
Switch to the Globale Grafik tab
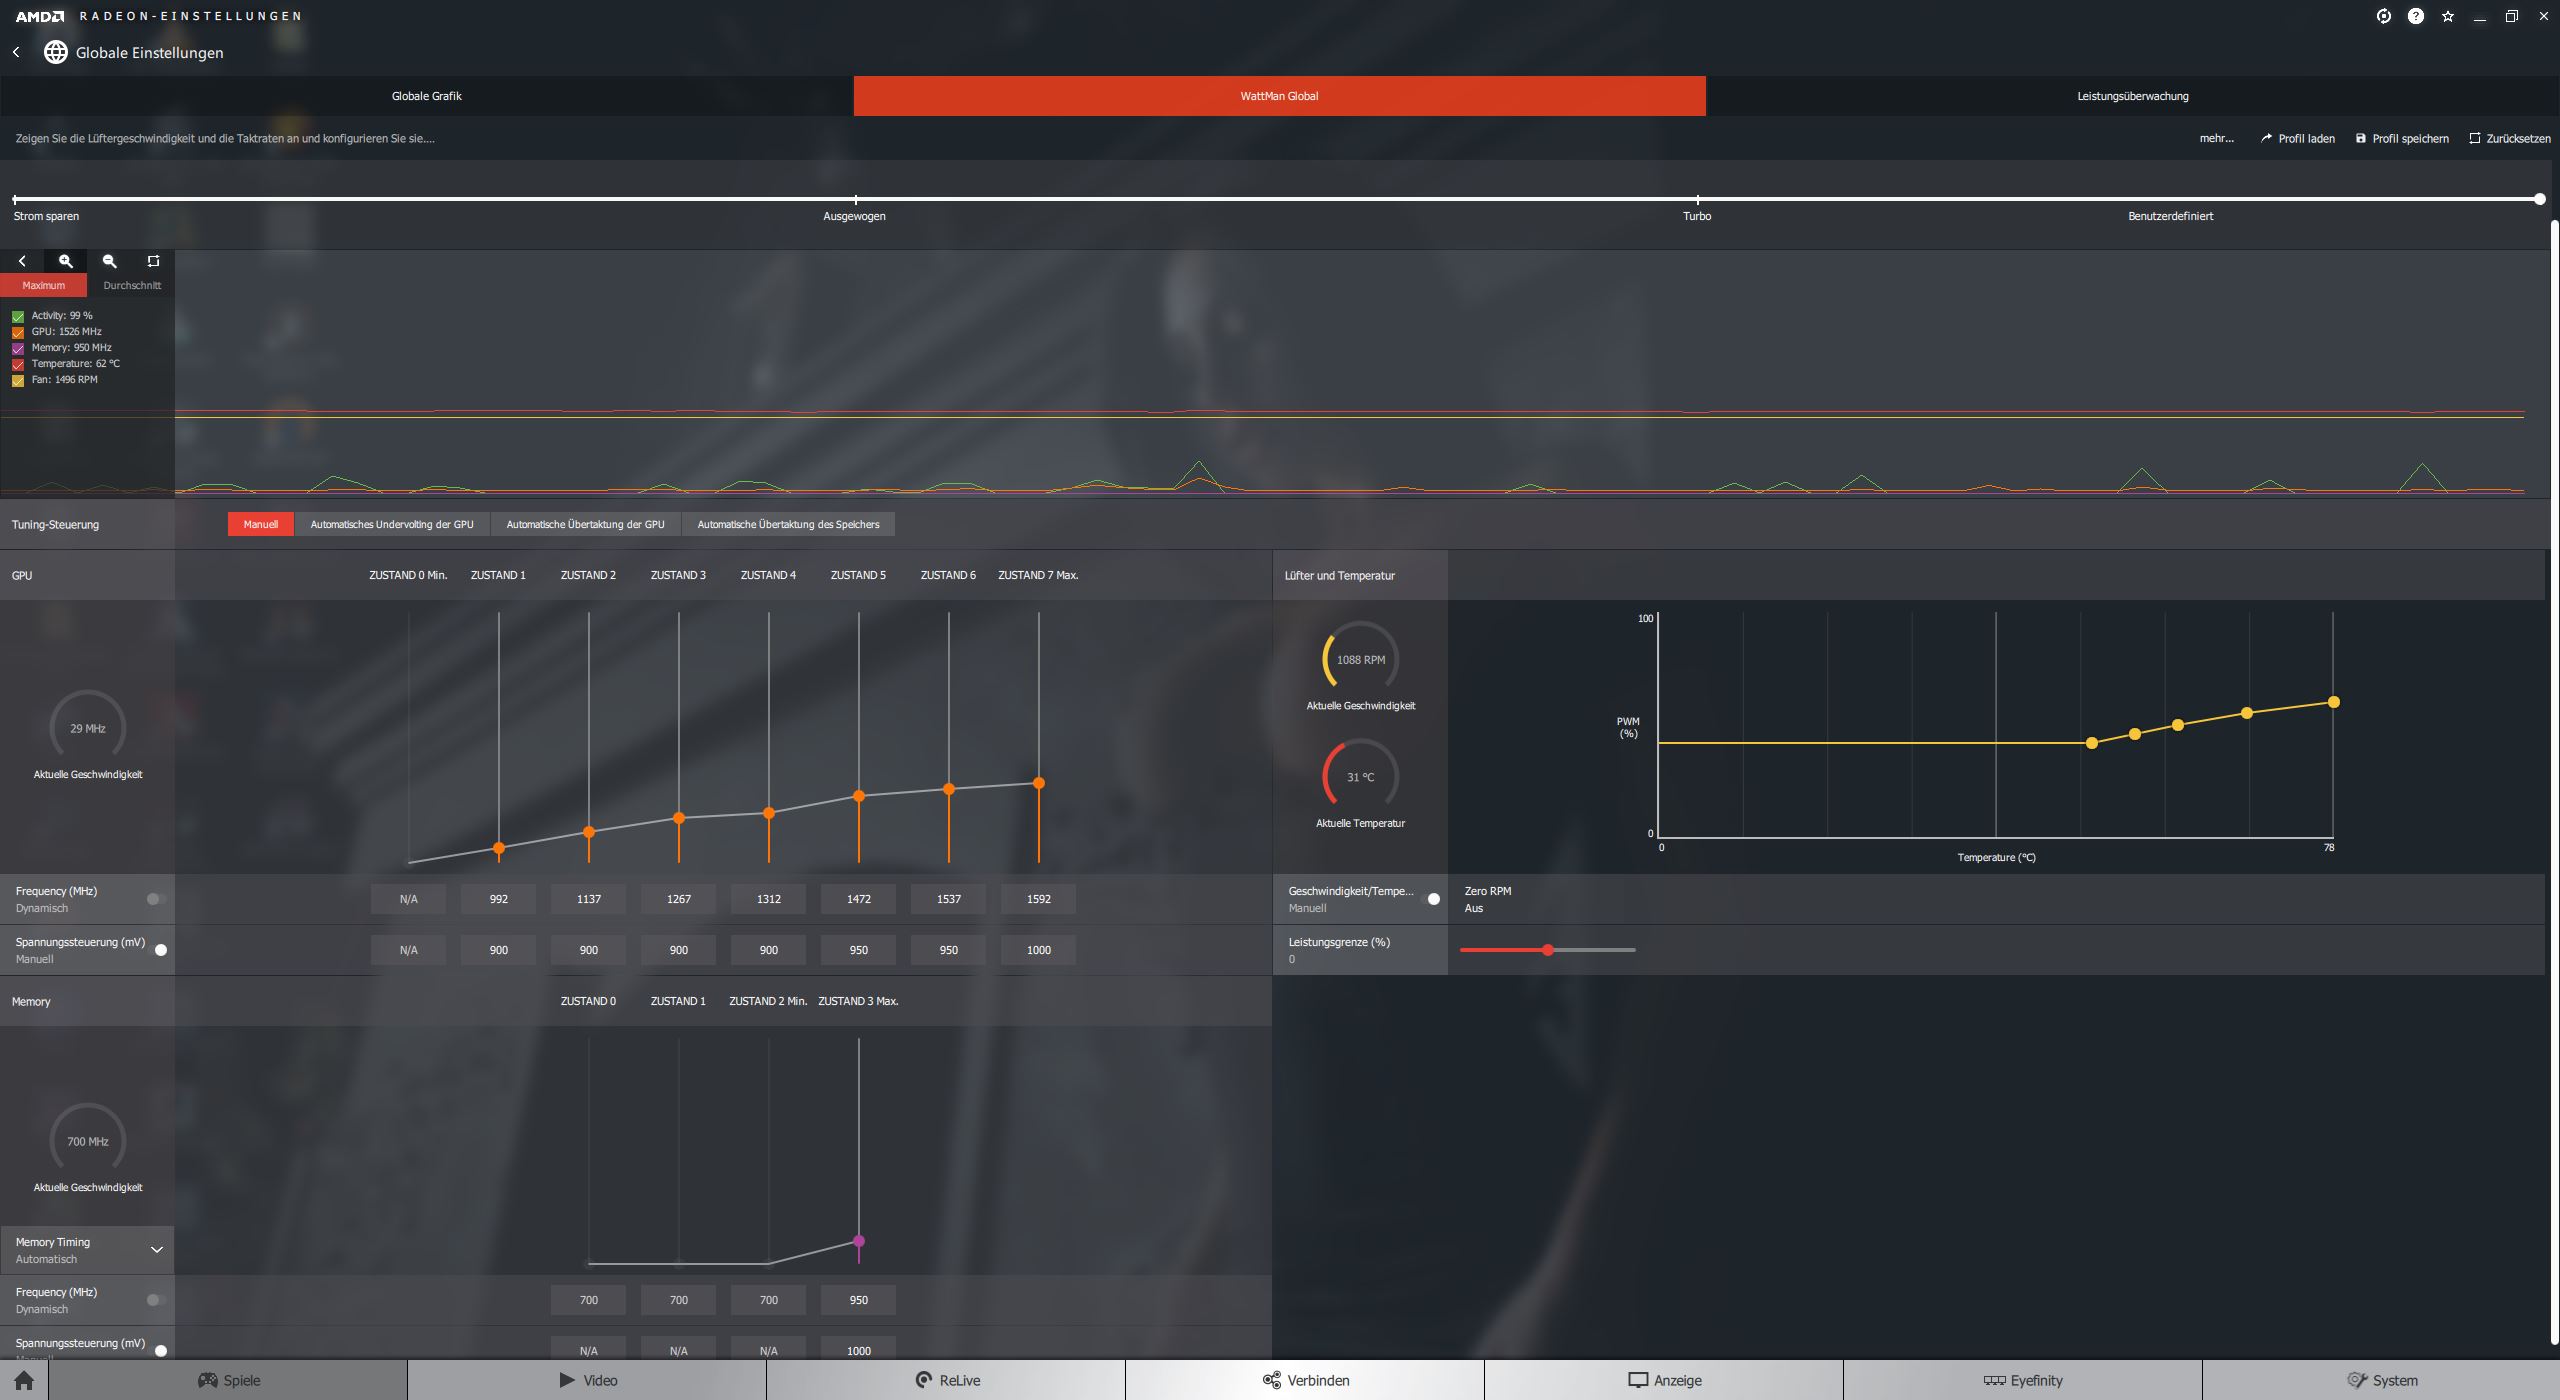(426, 96)
